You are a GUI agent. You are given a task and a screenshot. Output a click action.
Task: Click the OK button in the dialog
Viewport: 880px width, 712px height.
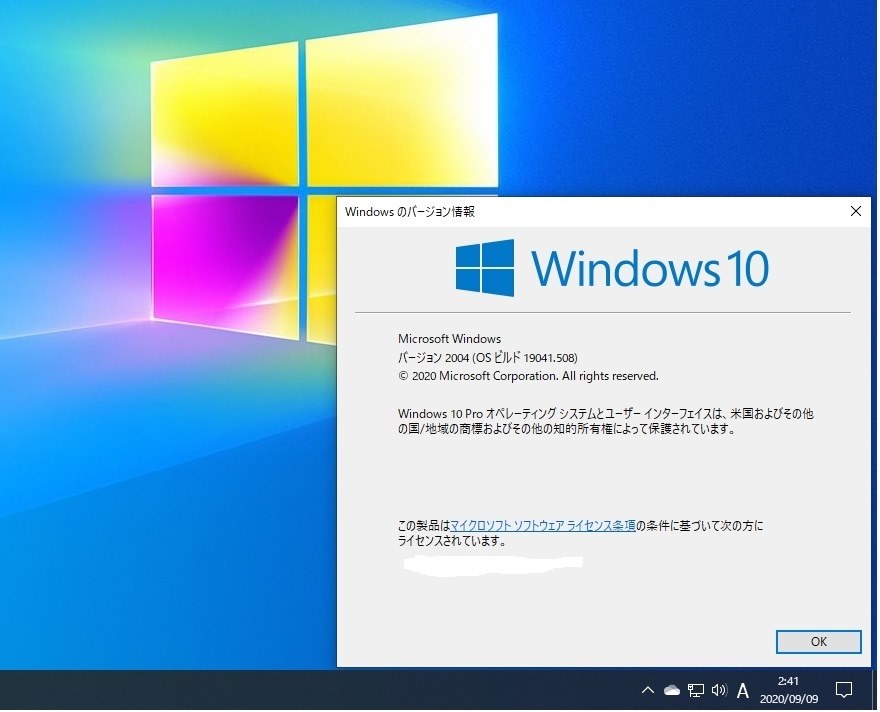819,643
